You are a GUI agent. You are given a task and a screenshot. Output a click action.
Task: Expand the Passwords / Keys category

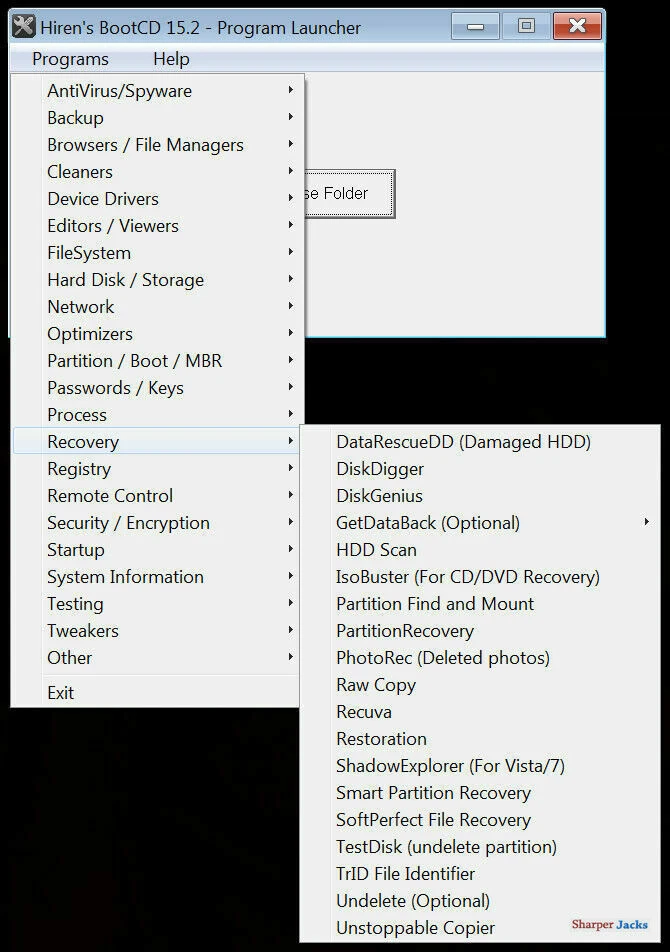coord(158,388)
